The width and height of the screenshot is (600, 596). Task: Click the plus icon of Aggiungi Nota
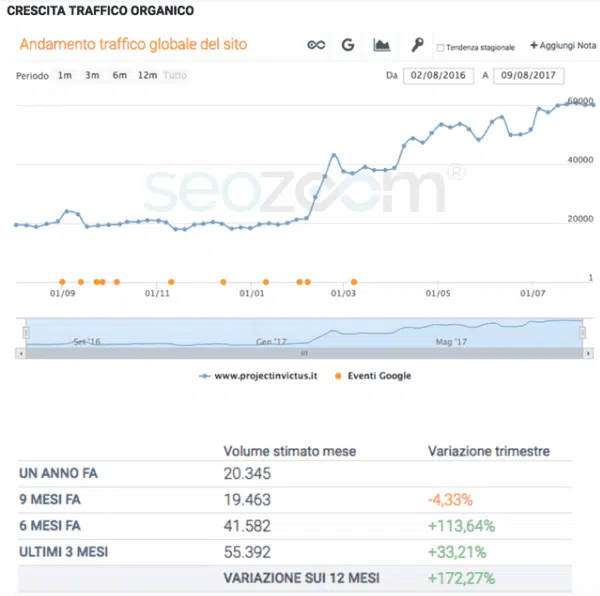[x=534, y=46]
